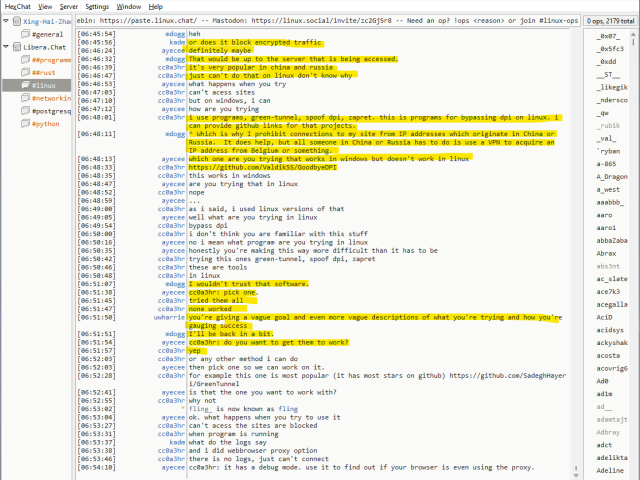Open the HexChat menu
Viewport: 640px width, 480px height.
coord(17,6)
